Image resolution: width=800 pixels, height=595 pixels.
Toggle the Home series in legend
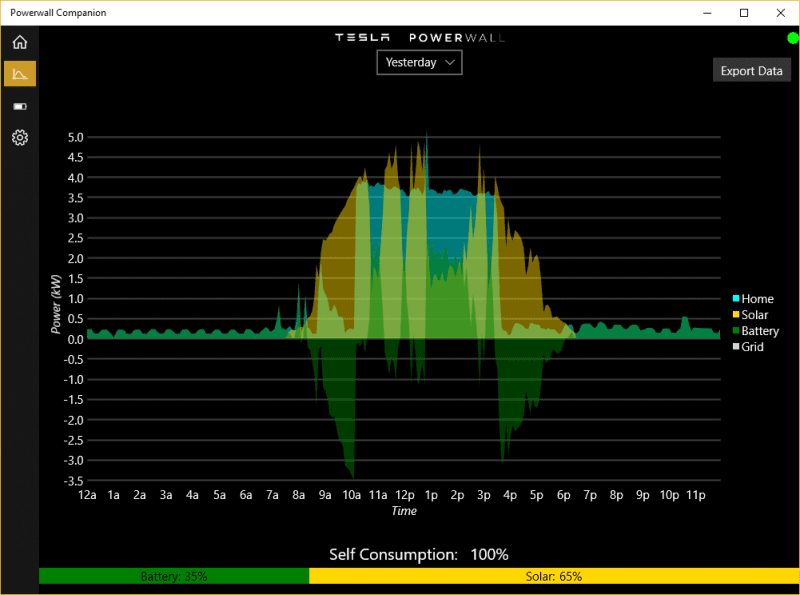757,299
